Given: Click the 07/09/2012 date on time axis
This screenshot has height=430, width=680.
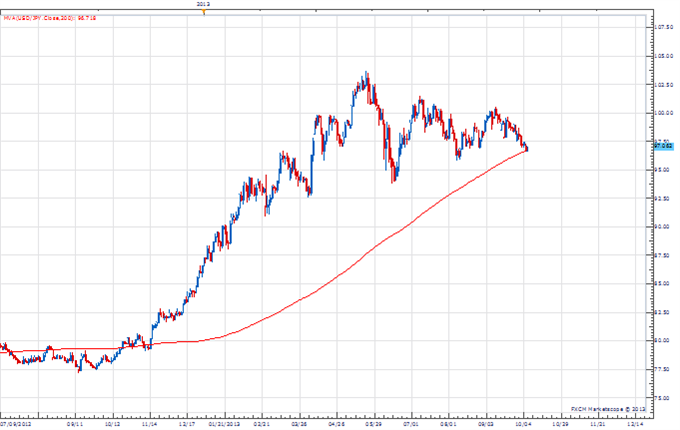Looking at the screenshot, I should click(x=16, y=423).
